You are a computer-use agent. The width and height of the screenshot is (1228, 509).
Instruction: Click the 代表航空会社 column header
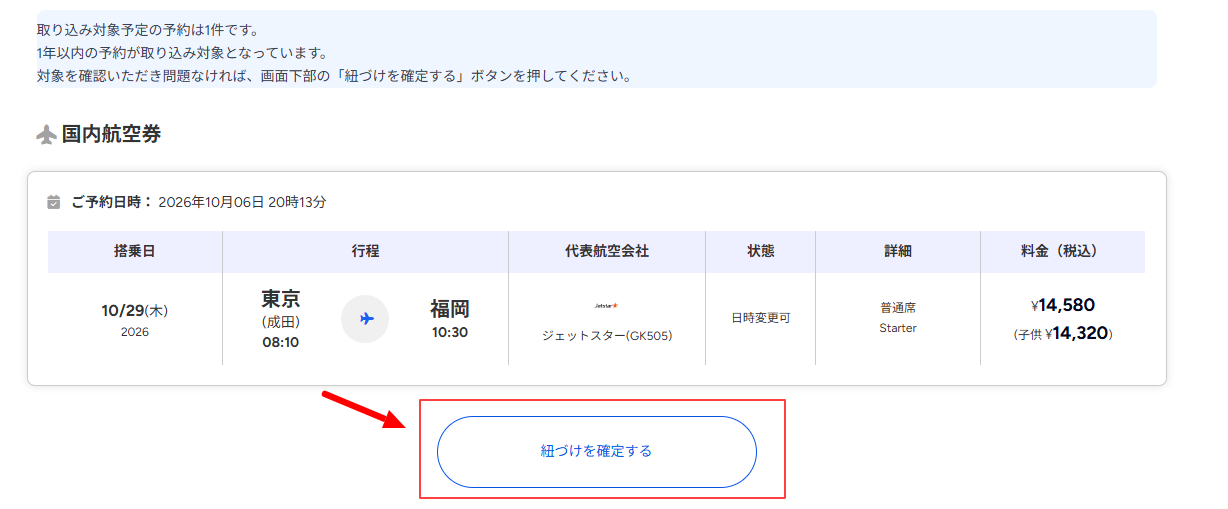607,252
